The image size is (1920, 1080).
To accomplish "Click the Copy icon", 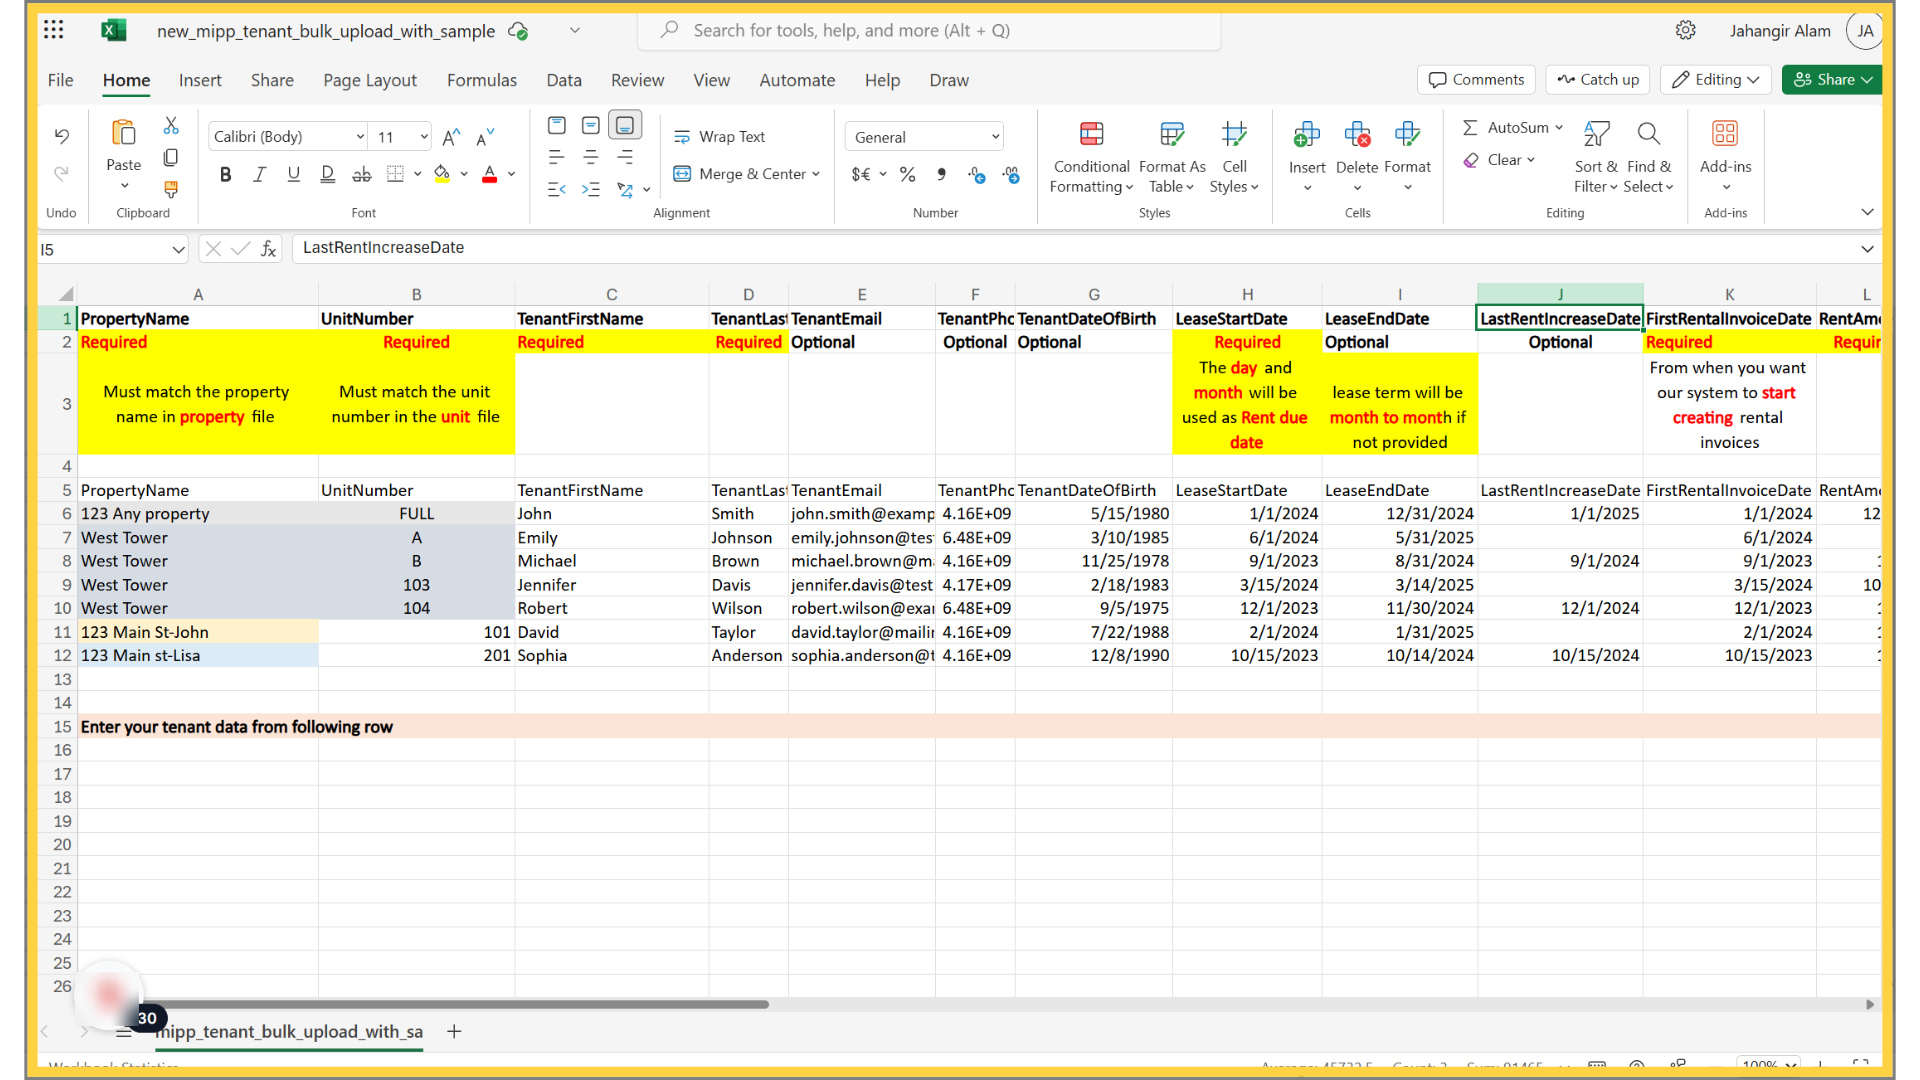I will (x=171, y=158).
